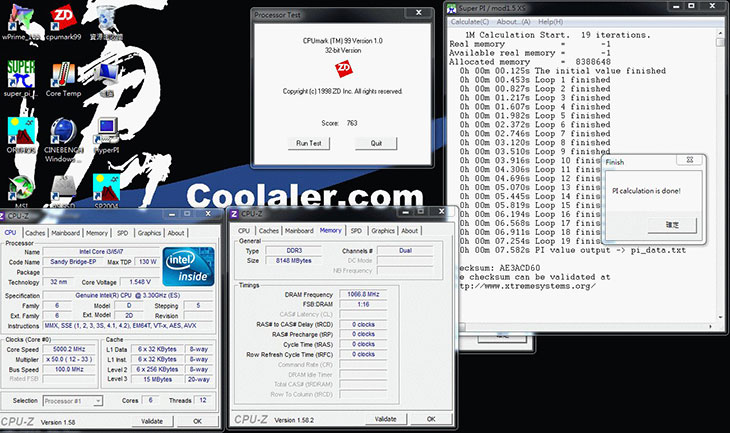This screenshot has width=730, height=433.
Task: Click the Size 8148 MBytes field
Action: click(x=293, y=261)
